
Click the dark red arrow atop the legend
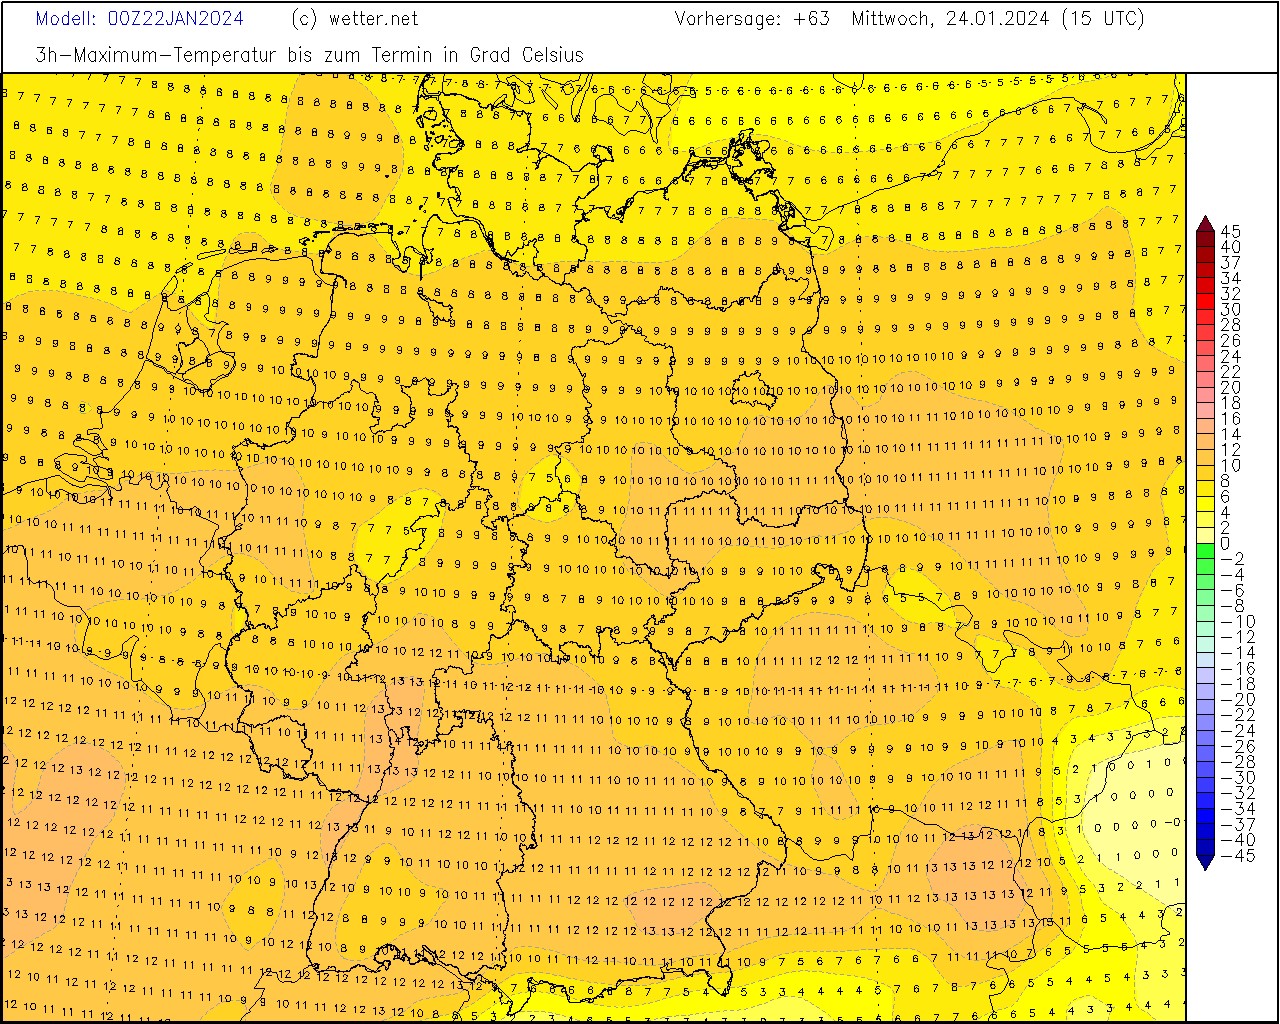point(1205,223)
